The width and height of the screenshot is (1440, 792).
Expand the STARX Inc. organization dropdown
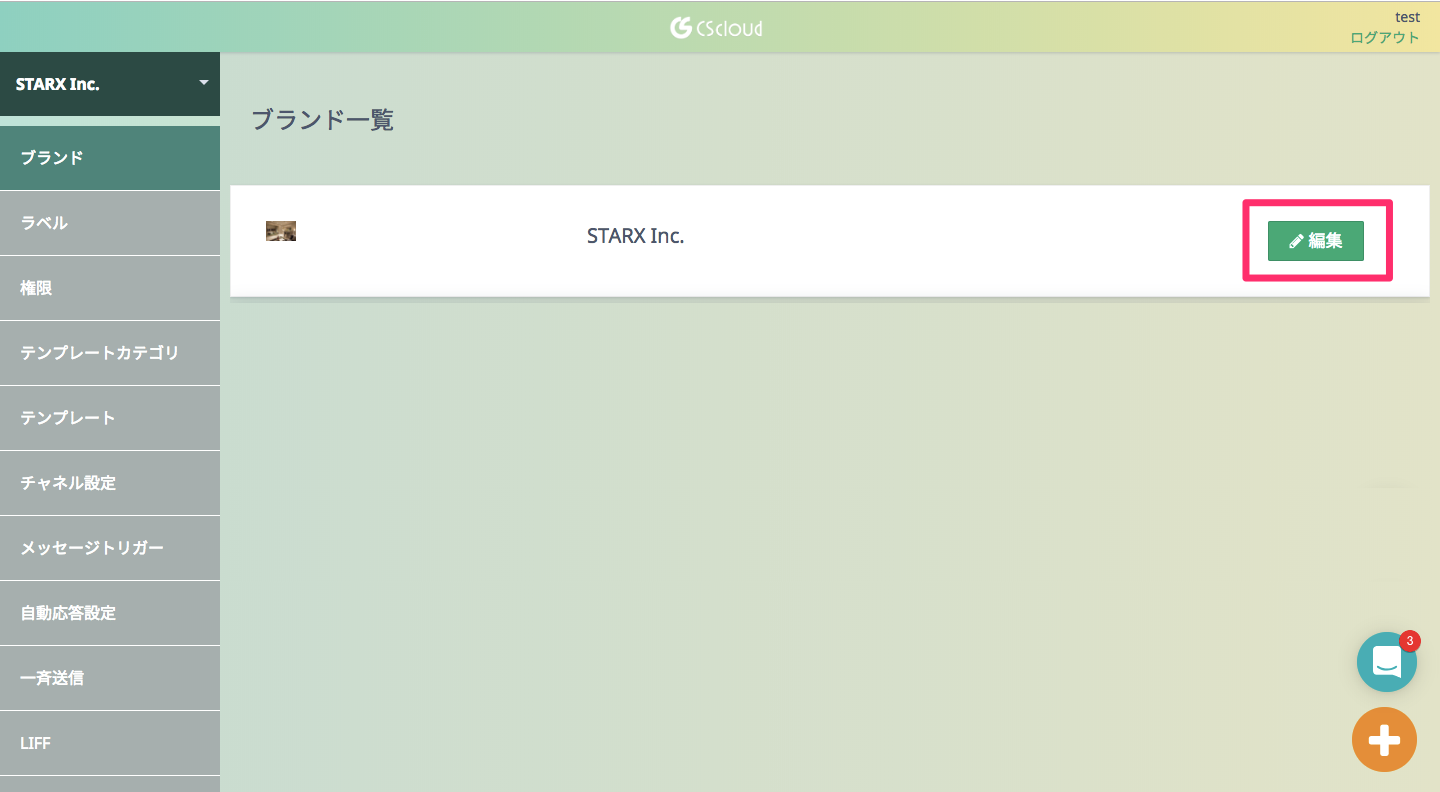point(110,84)
